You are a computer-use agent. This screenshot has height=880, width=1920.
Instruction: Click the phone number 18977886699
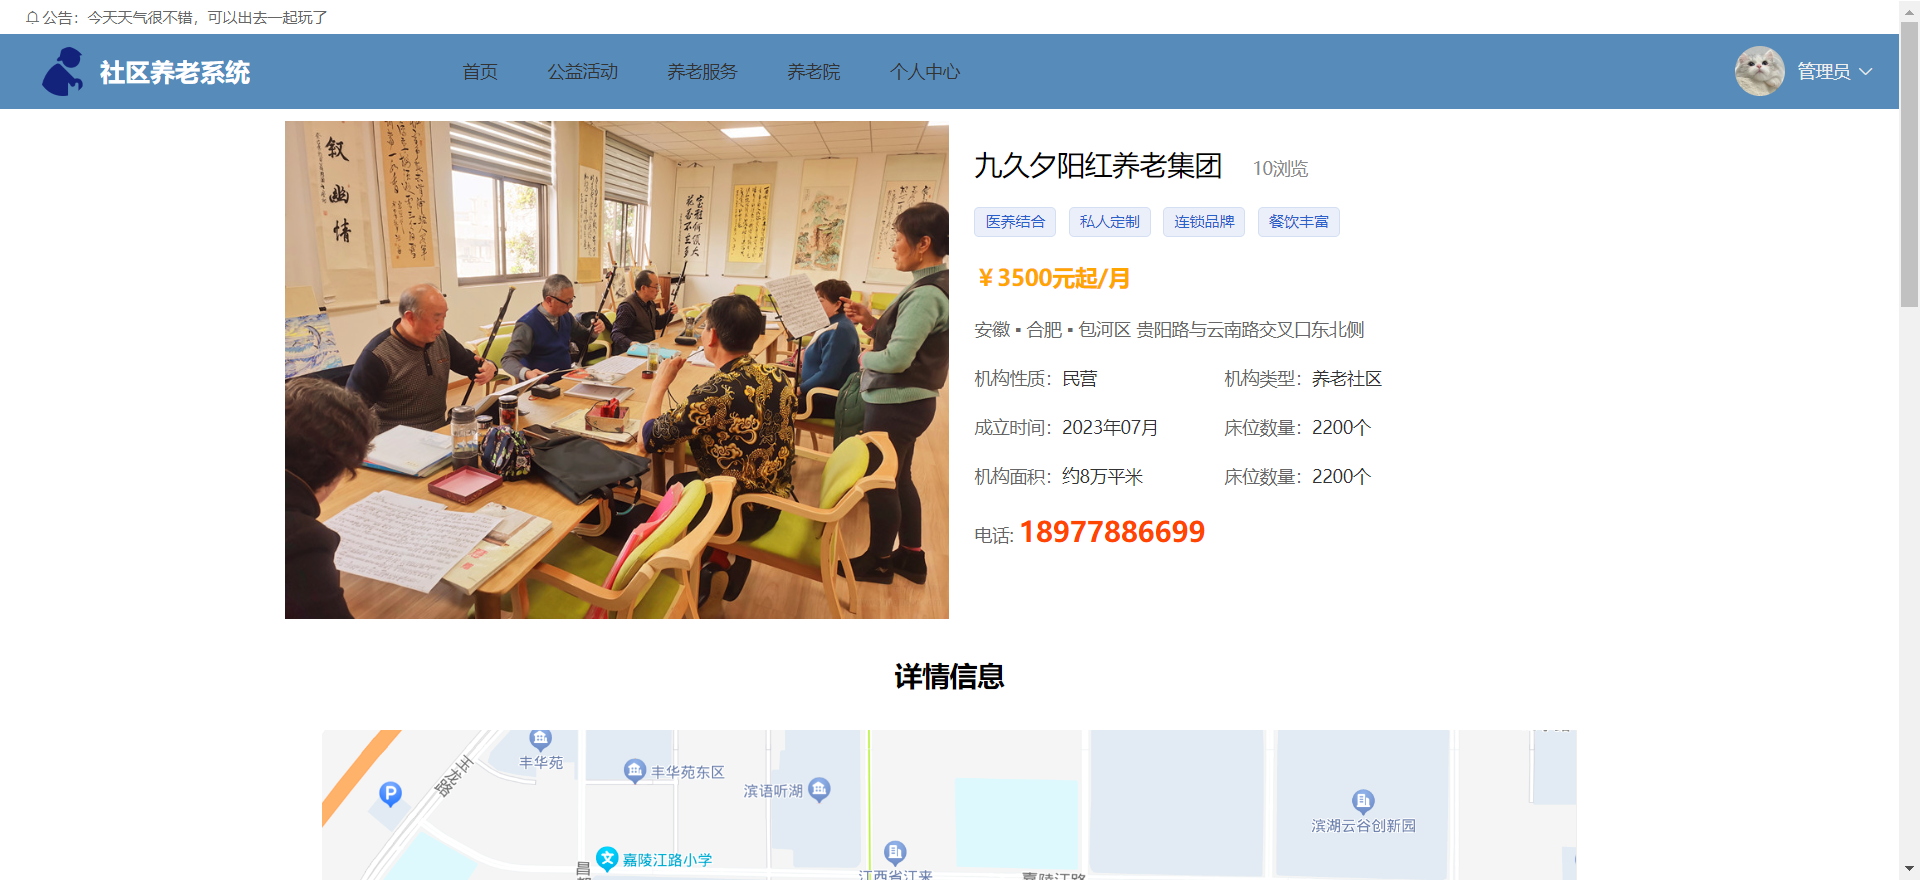click(1112, 532)
